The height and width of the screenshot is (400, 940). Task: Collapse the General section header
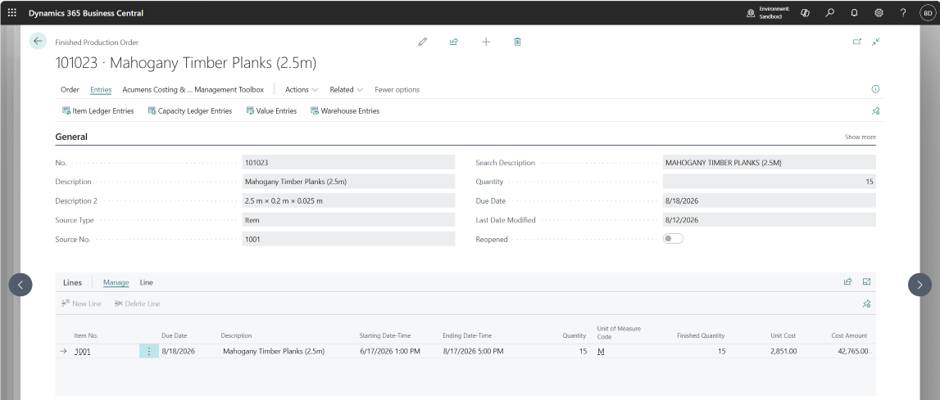(71, 137)
